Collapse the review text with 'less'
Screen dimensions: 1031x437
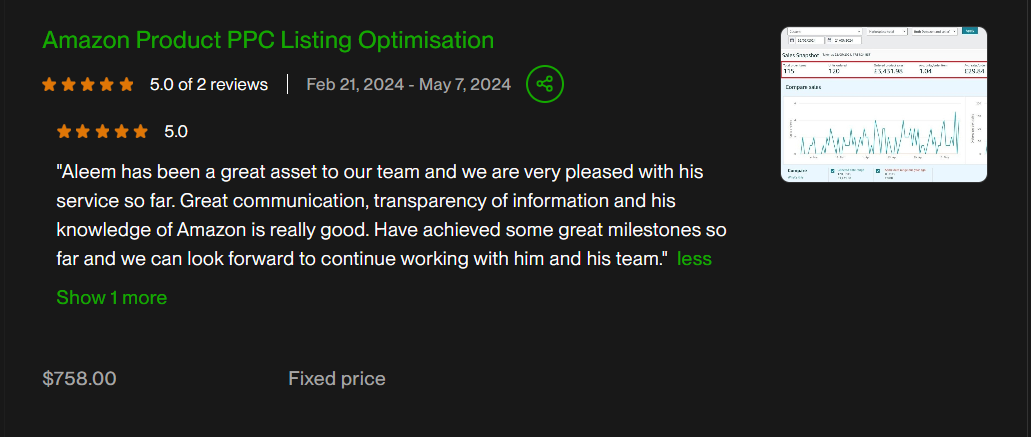(x=694, y=259)
